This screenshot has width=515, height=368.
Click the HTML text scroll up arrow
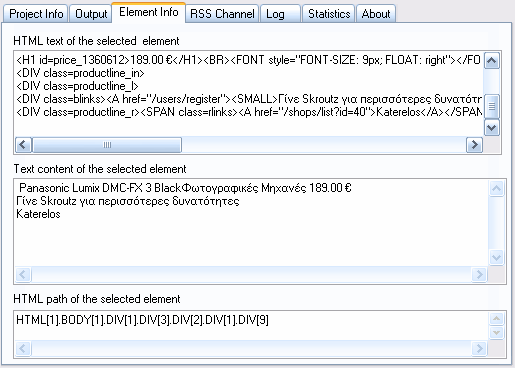492,61
